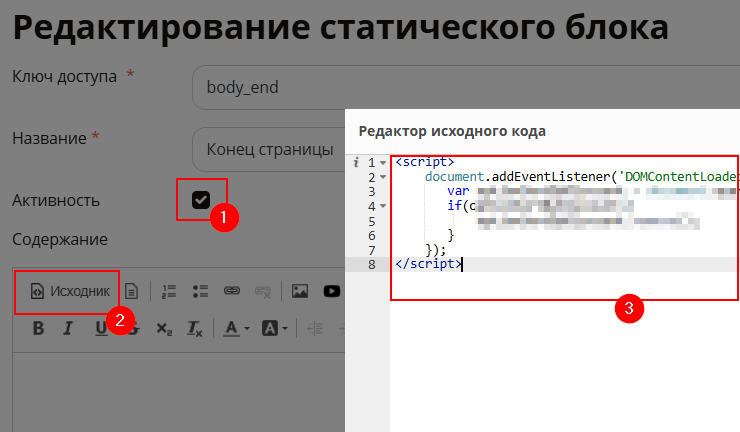Insert an image via the picture icon
Viewport: 740px width, 432px height.
pos(300,291)
